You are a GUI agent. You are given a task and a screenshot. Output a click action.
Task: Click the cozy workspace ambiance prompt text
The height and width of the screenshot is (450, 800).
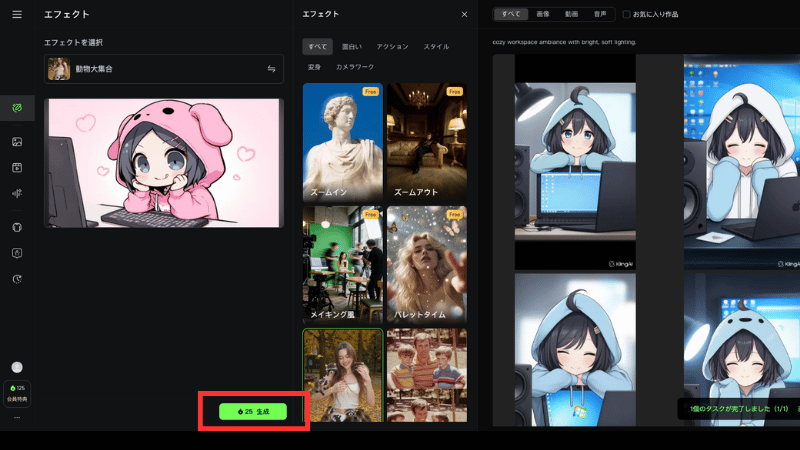click(564, 42)
